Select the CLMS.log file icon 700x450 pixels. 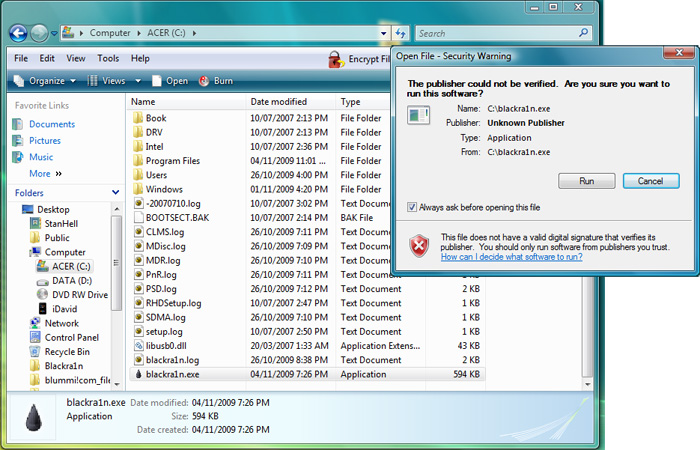138,232
